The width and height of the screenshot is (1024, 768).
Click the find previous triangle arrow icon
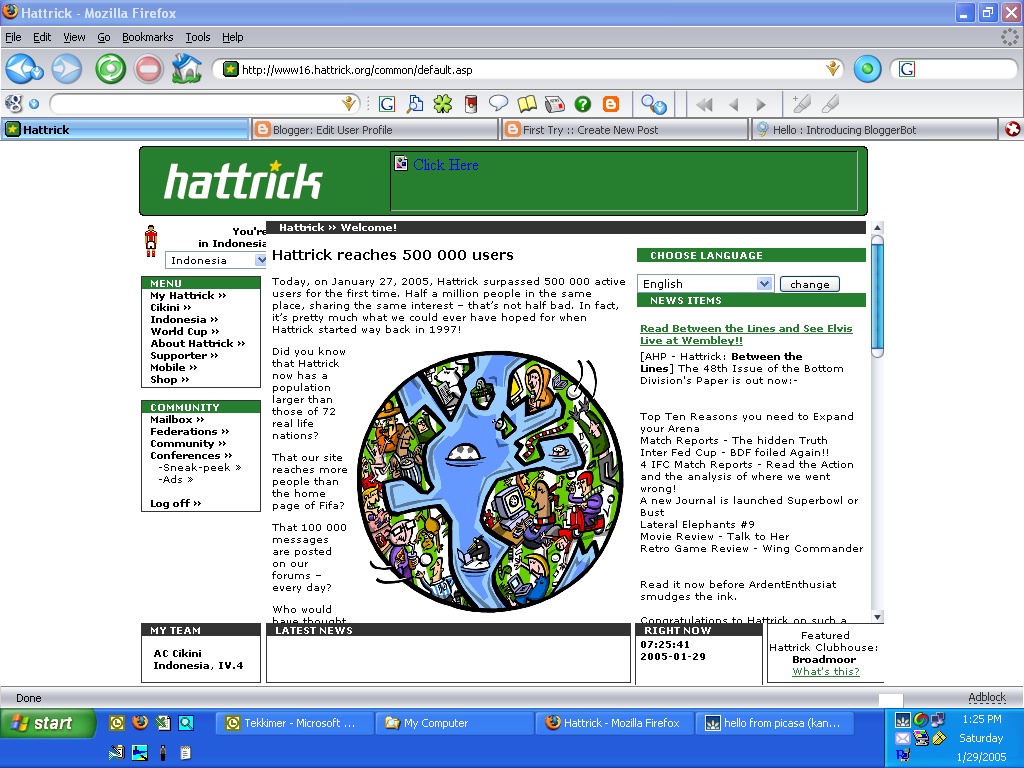point(733,104)
